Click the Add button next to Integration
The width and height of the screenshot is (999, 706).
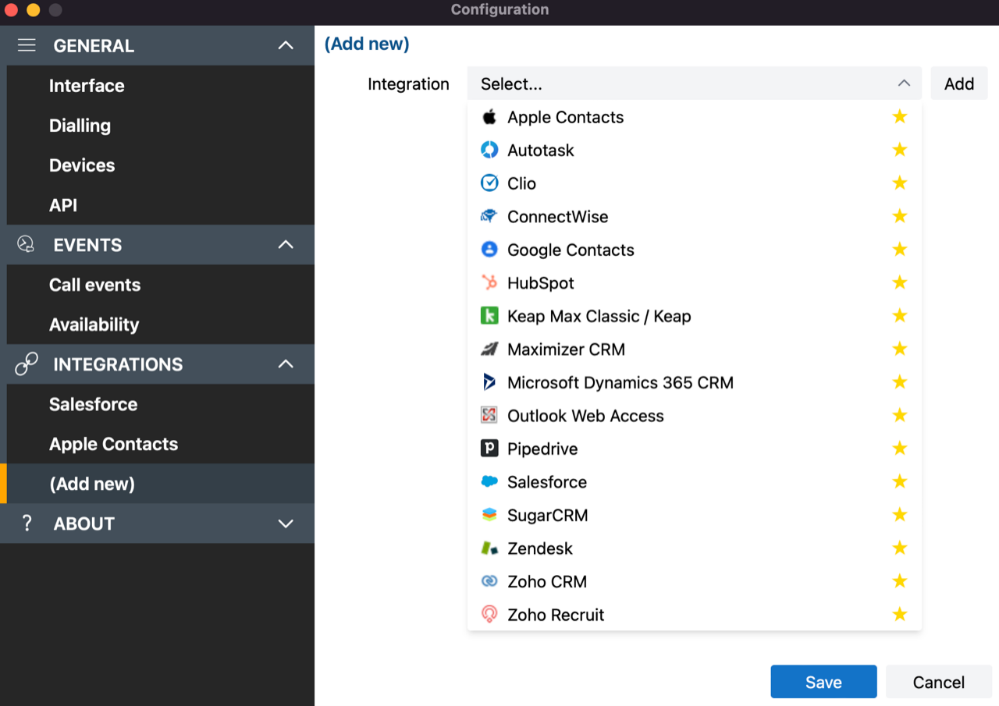point(959,83)
